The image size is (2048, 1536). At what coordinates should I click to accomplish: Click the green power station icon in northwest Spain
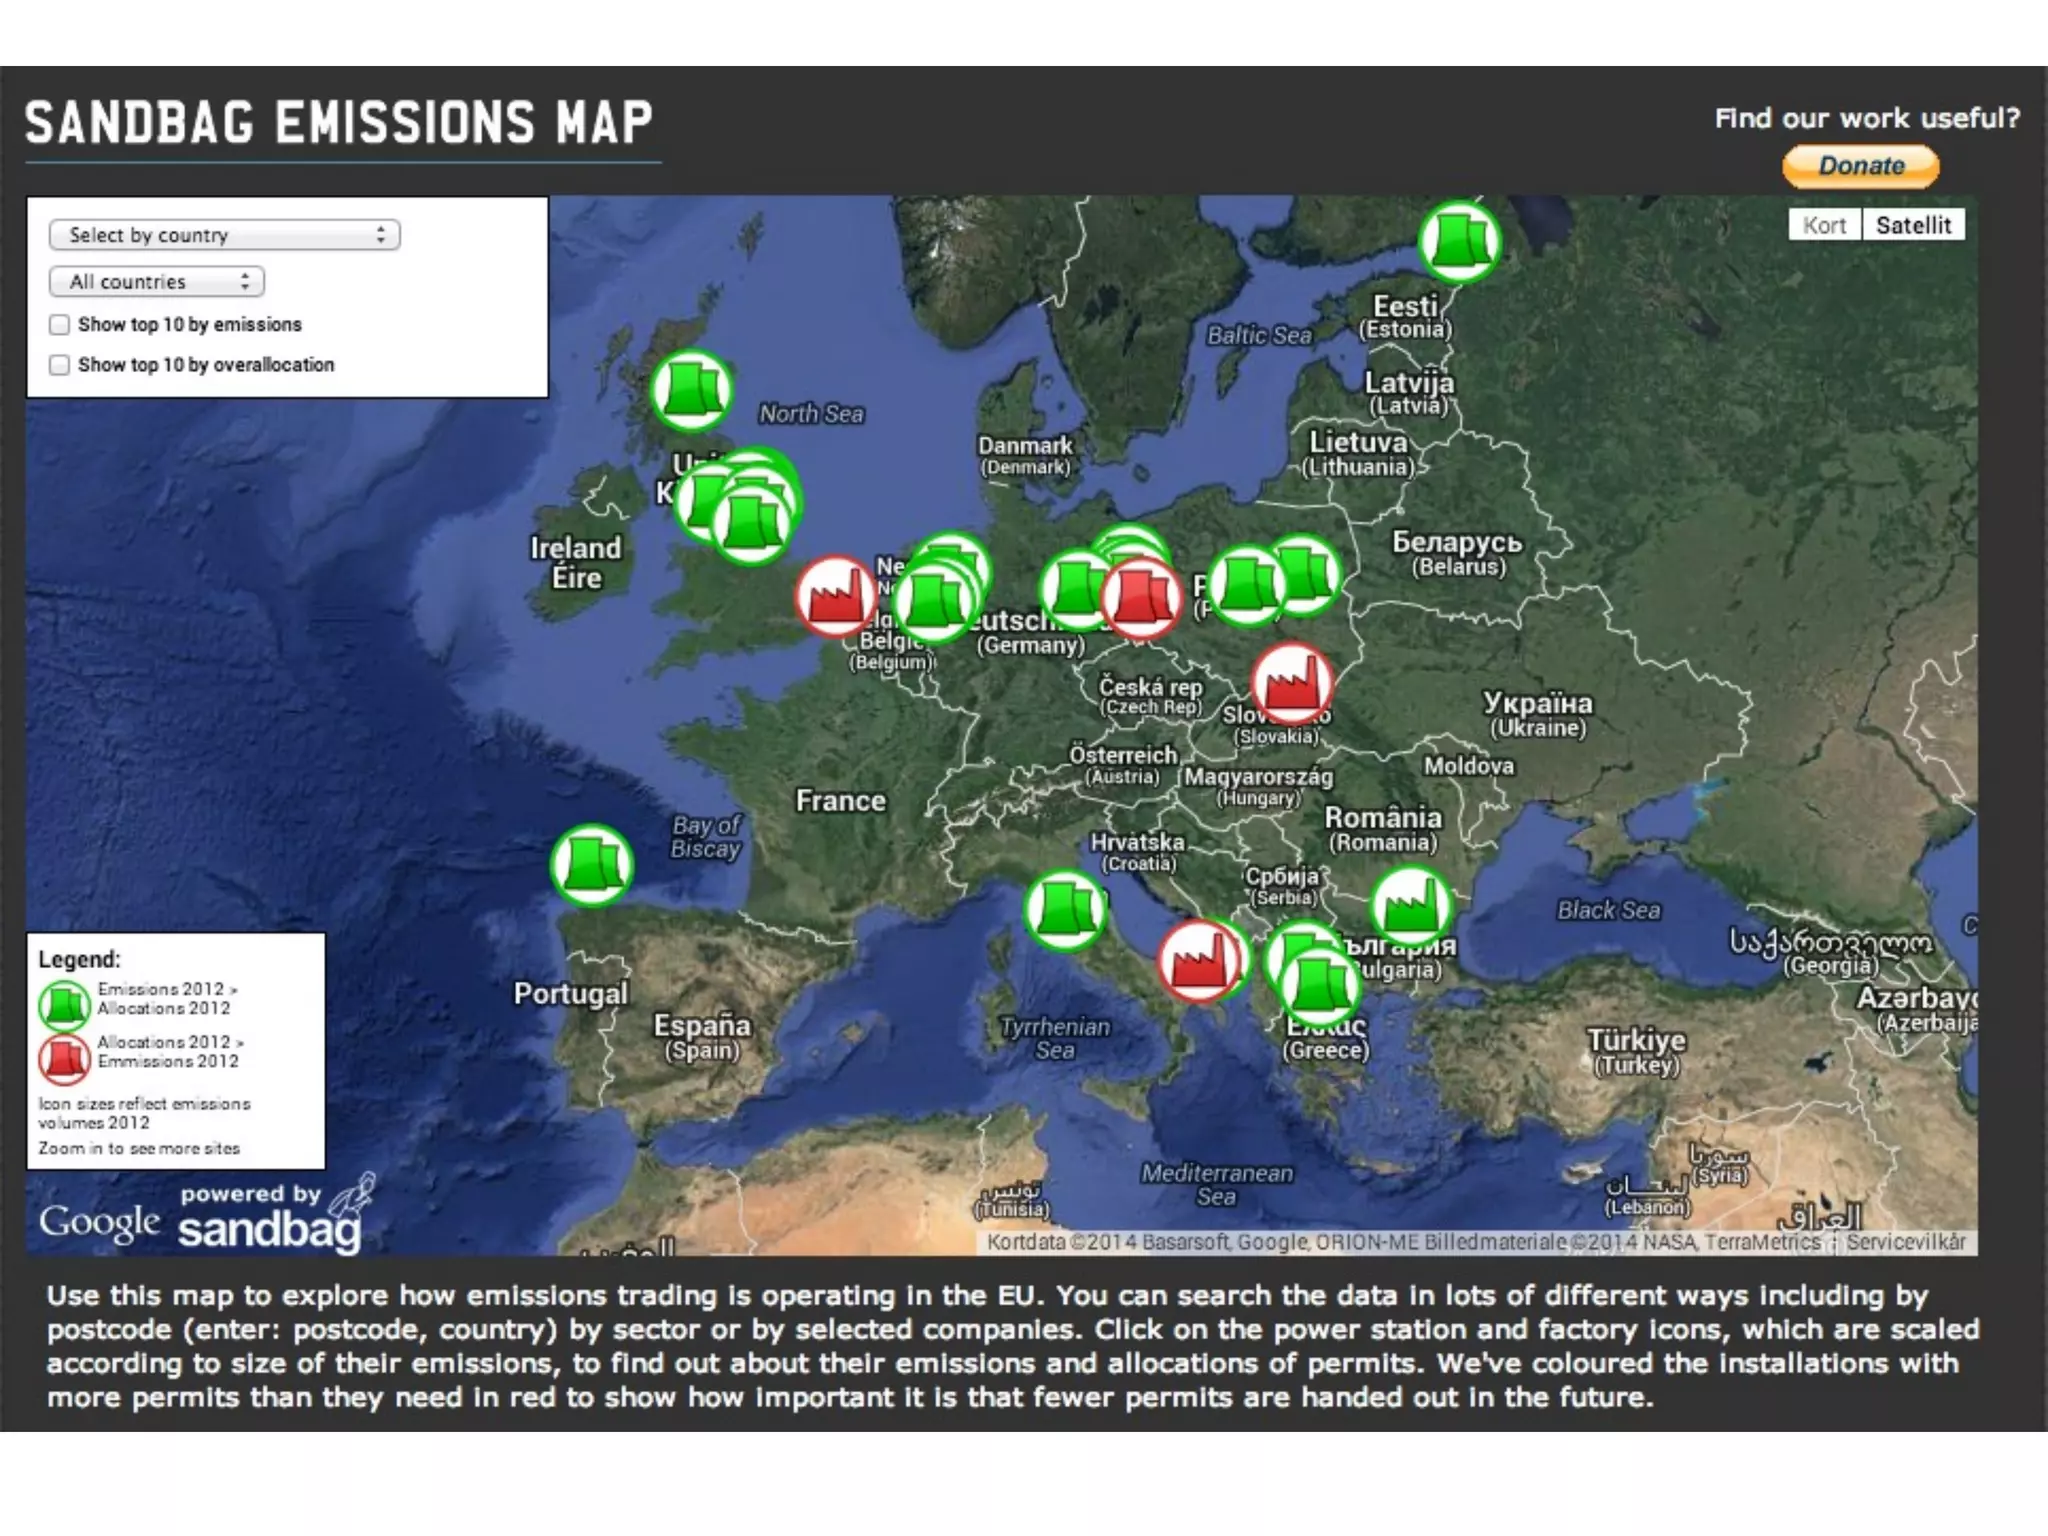coord(592,865)
